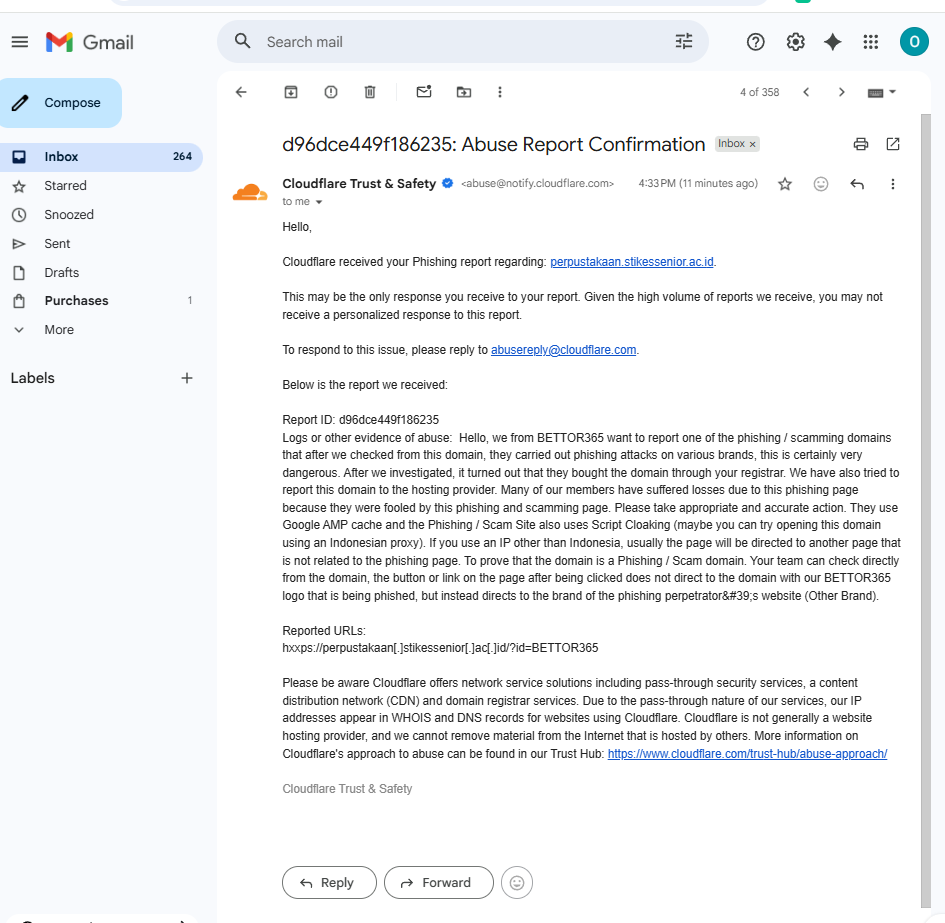Mark the email as unread
The width and height of the screenshot is (945, 923).
tap(424, 92)
